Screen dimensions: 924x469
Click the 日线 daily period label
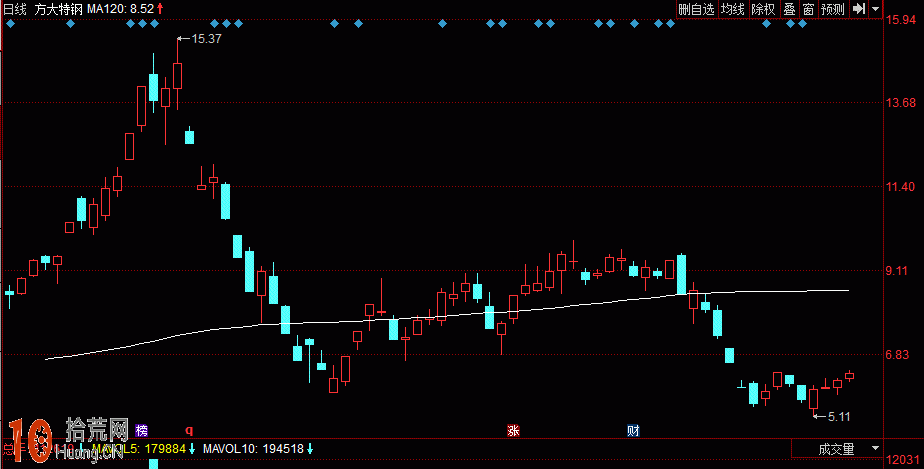point(15,9)
